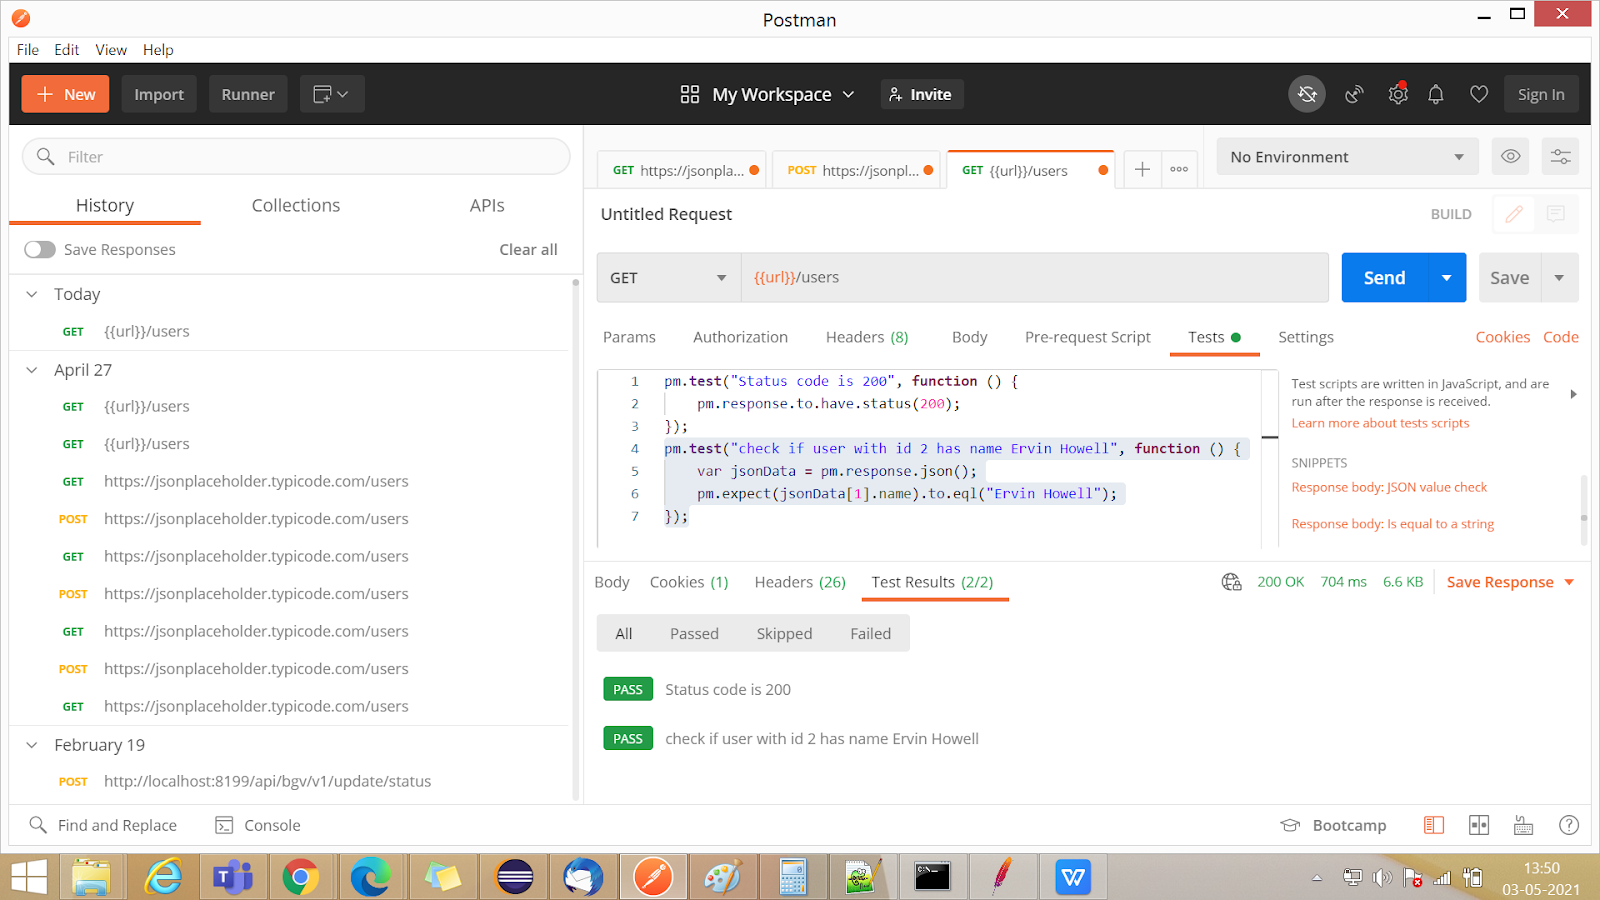
Task: Open the volume icon in system tray
Action: [1382, 877]
